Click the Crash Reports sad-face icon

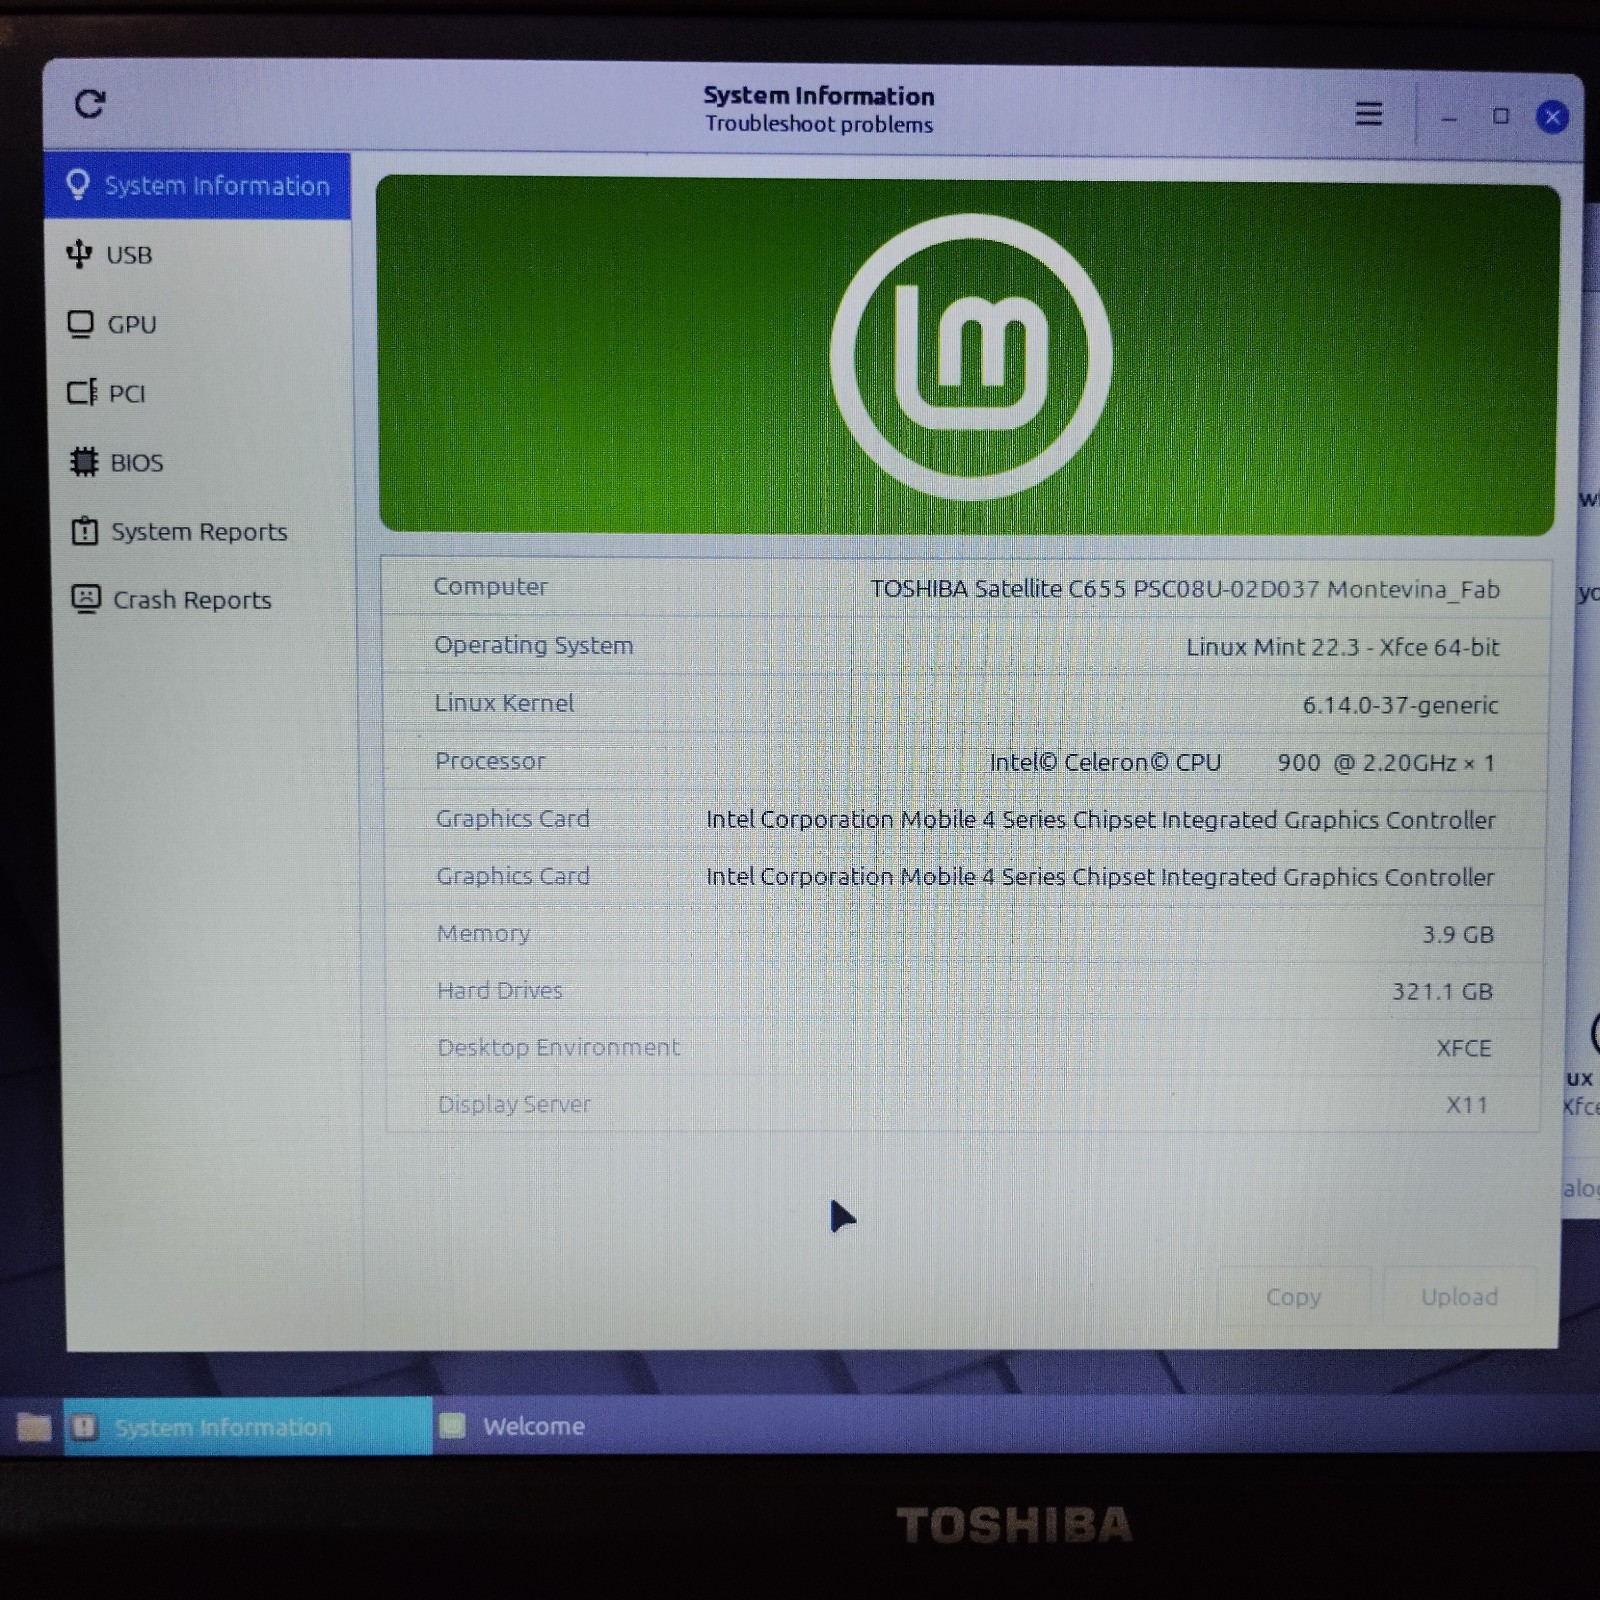[x=86, y=599]
